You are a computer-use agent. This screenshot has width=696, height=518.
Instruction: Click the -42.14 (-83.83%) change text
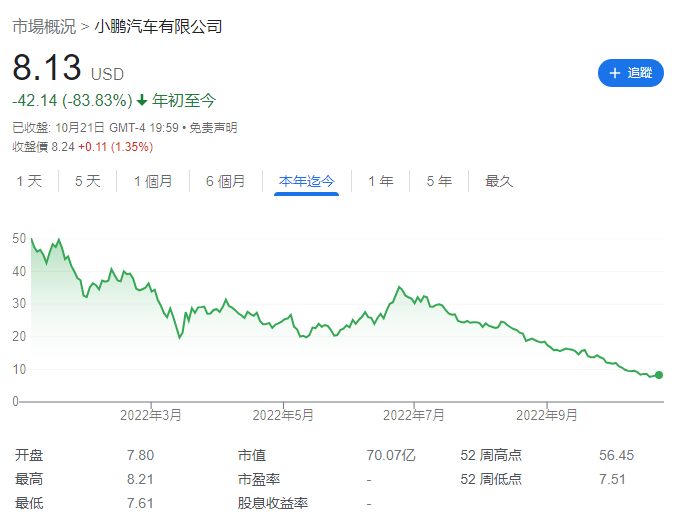(x=72, y=101)
